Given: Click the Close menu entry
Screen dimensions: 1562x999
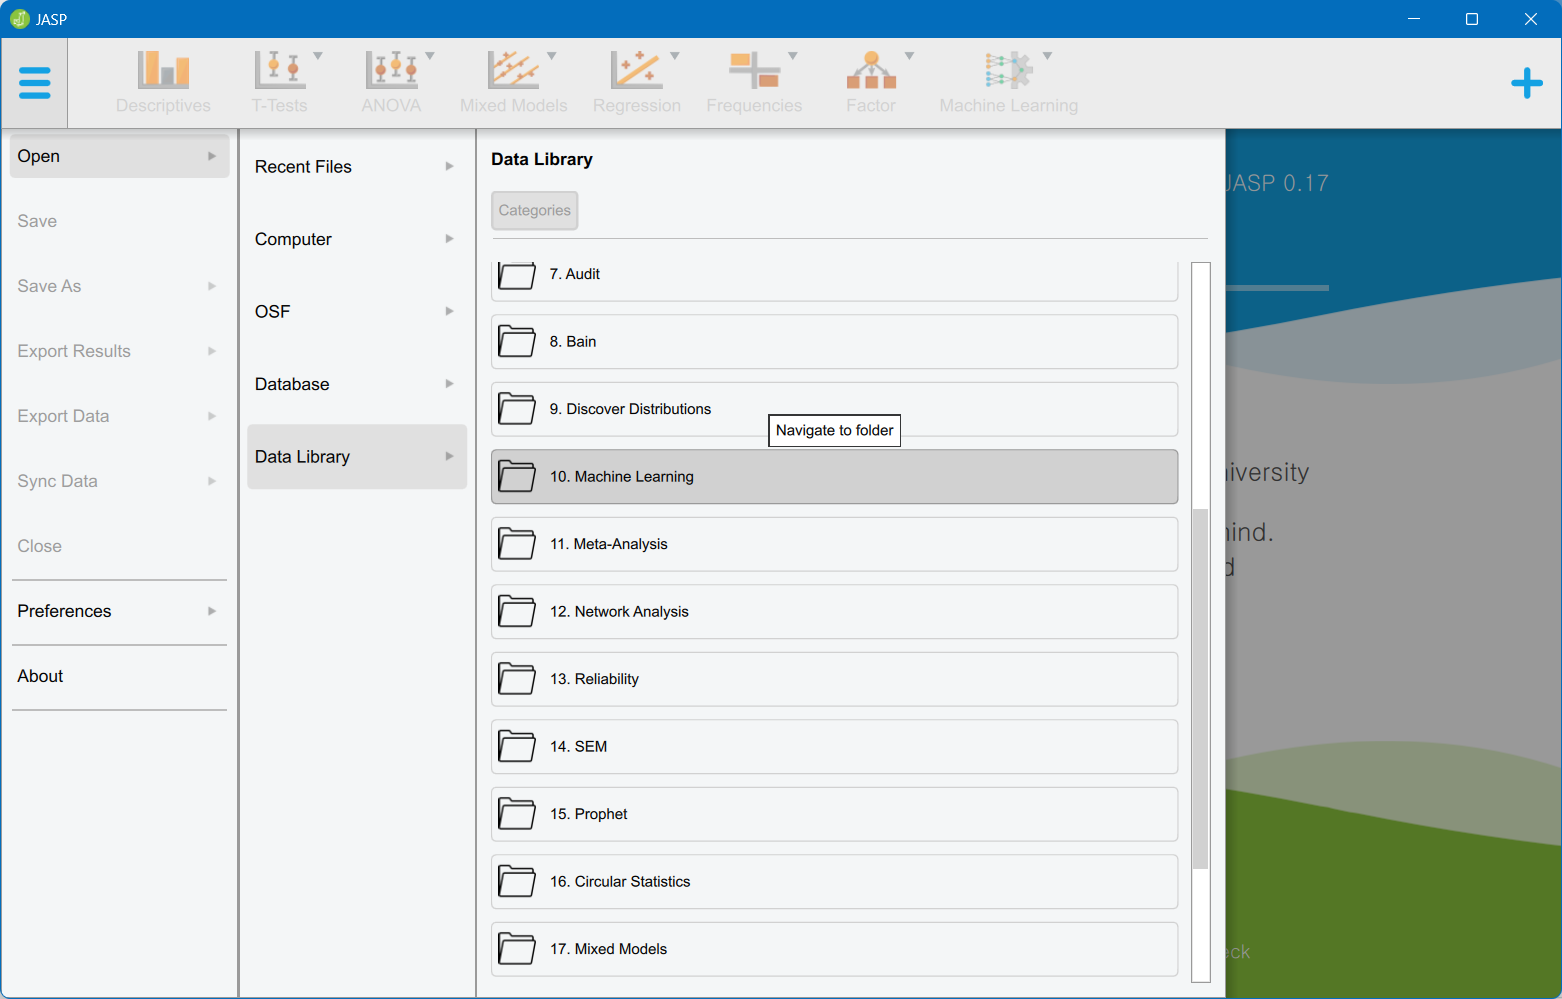Looking at the screenshot, I should (x=119, y=546).
